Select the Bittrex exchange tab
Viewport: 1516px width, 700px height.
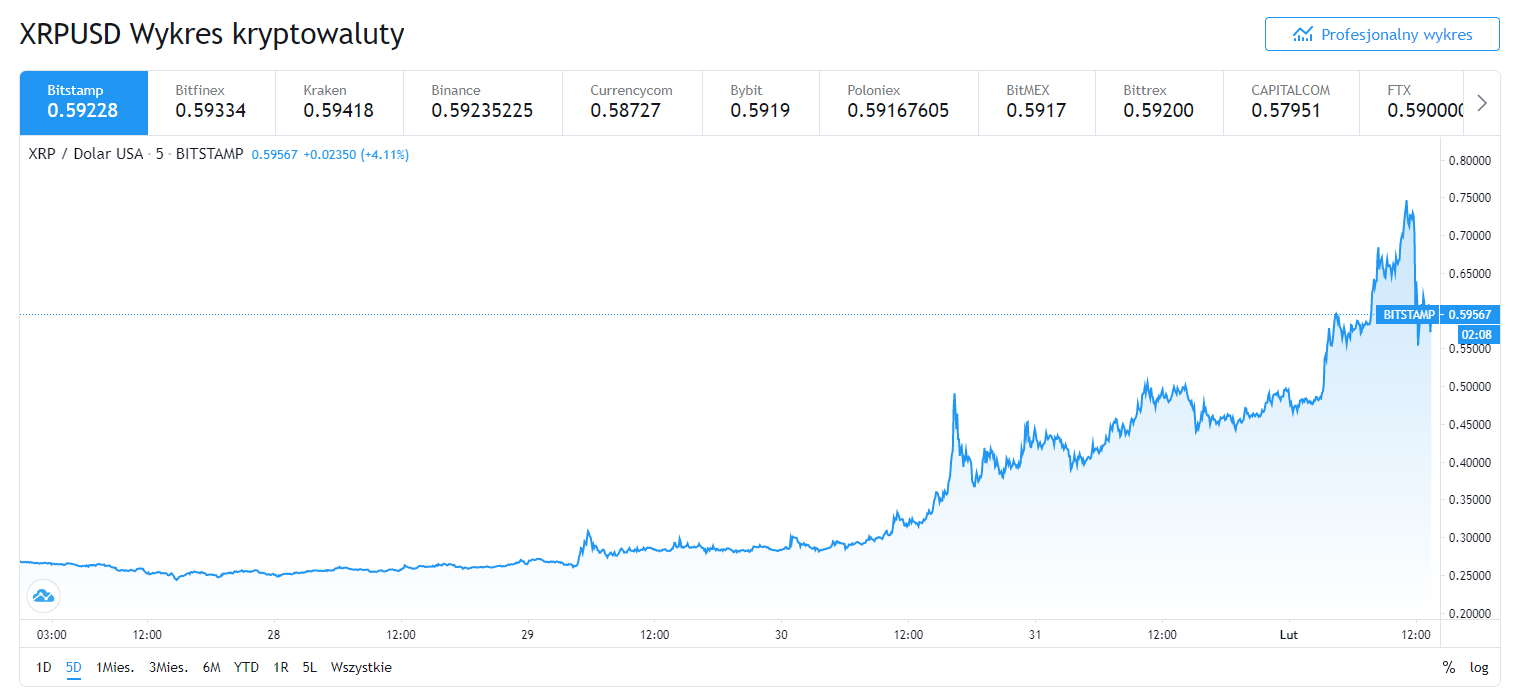pyautogui.click(x=1159, y=103)
